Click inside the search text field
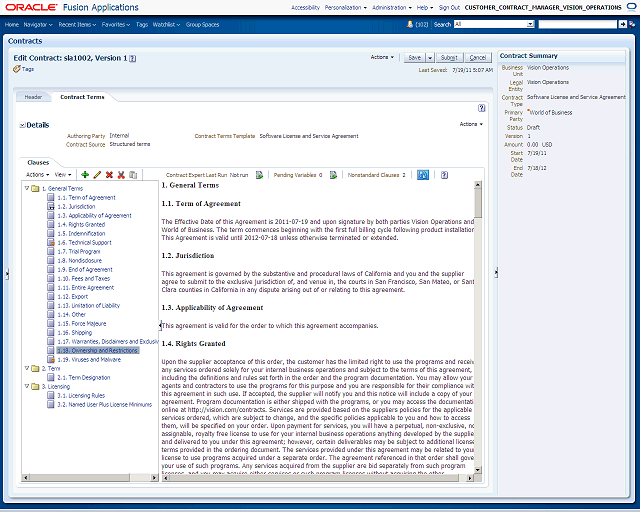The image size is (640, 512). [578, 24]
